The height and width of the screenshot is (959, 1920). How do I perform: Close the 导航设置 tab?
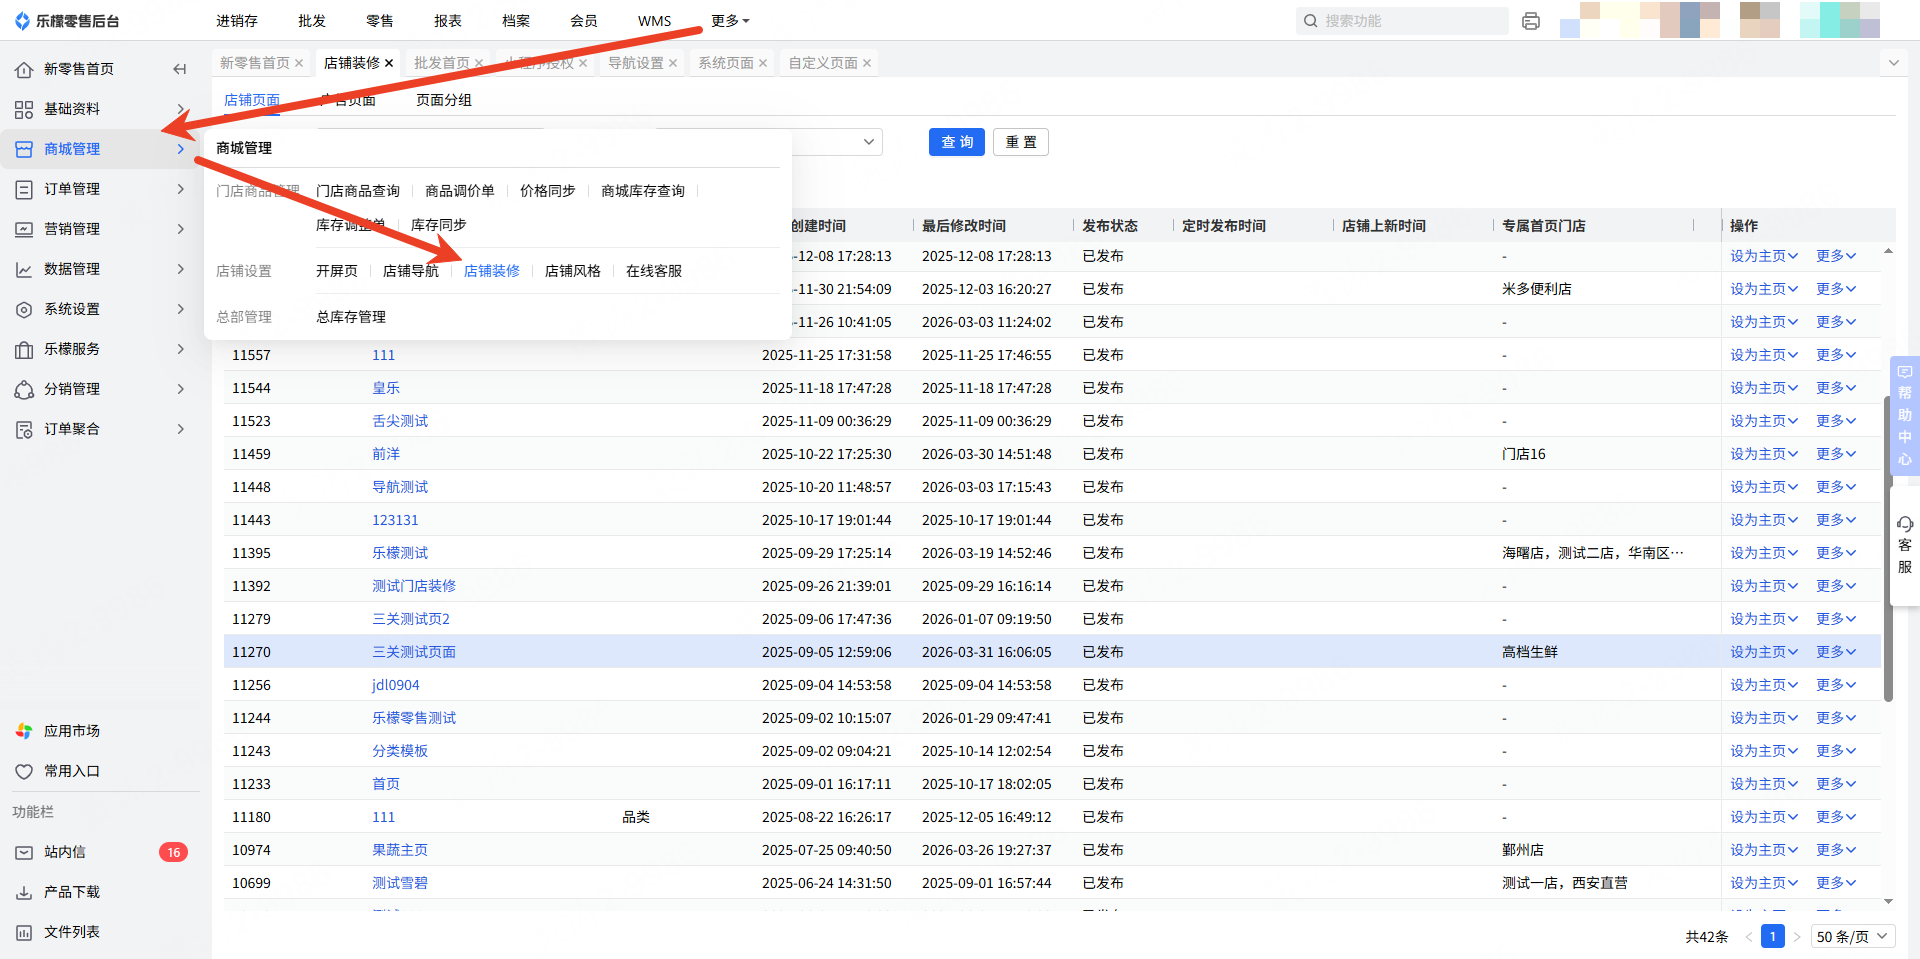tap(673, 63)
